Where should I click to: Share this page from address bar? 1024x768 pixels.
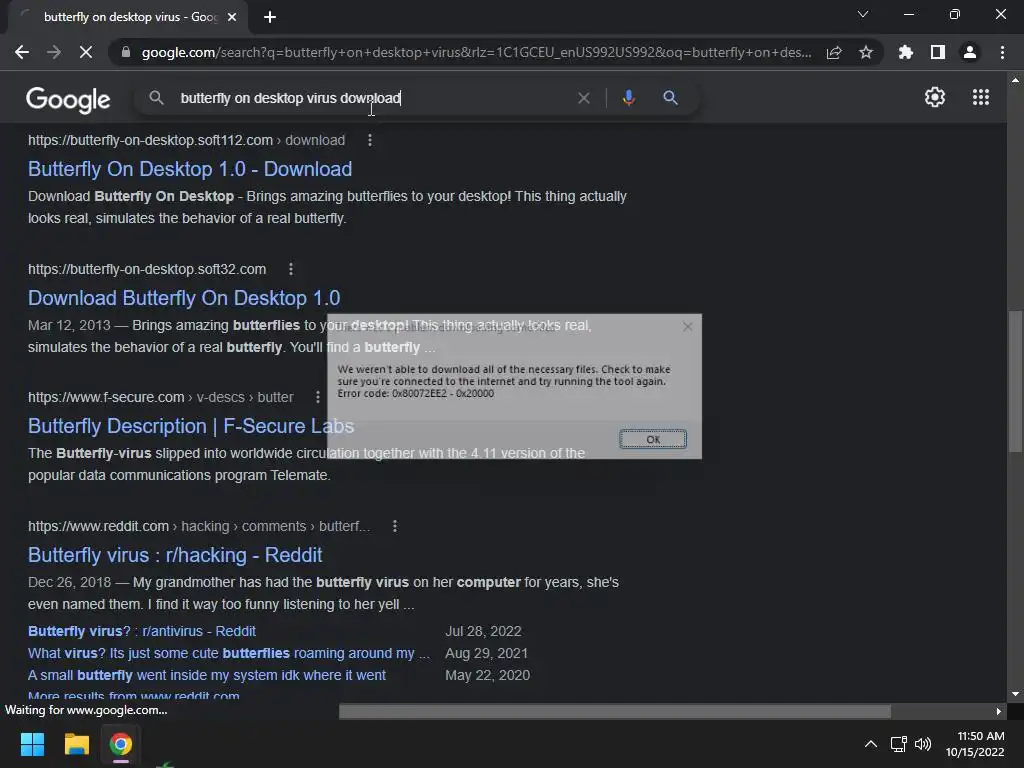coord(834,52)
